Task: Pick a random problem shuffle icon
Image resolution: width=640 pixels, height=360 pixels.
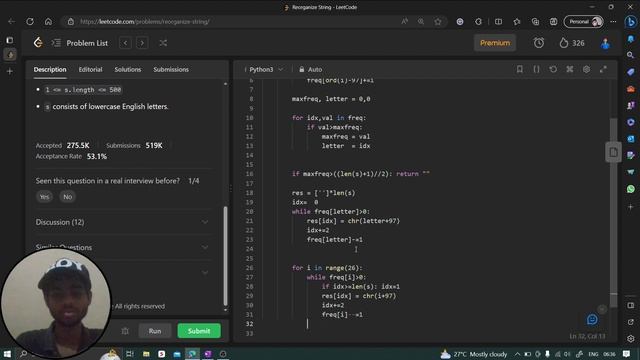Action: pyautogui.click(x=163, y=43)
